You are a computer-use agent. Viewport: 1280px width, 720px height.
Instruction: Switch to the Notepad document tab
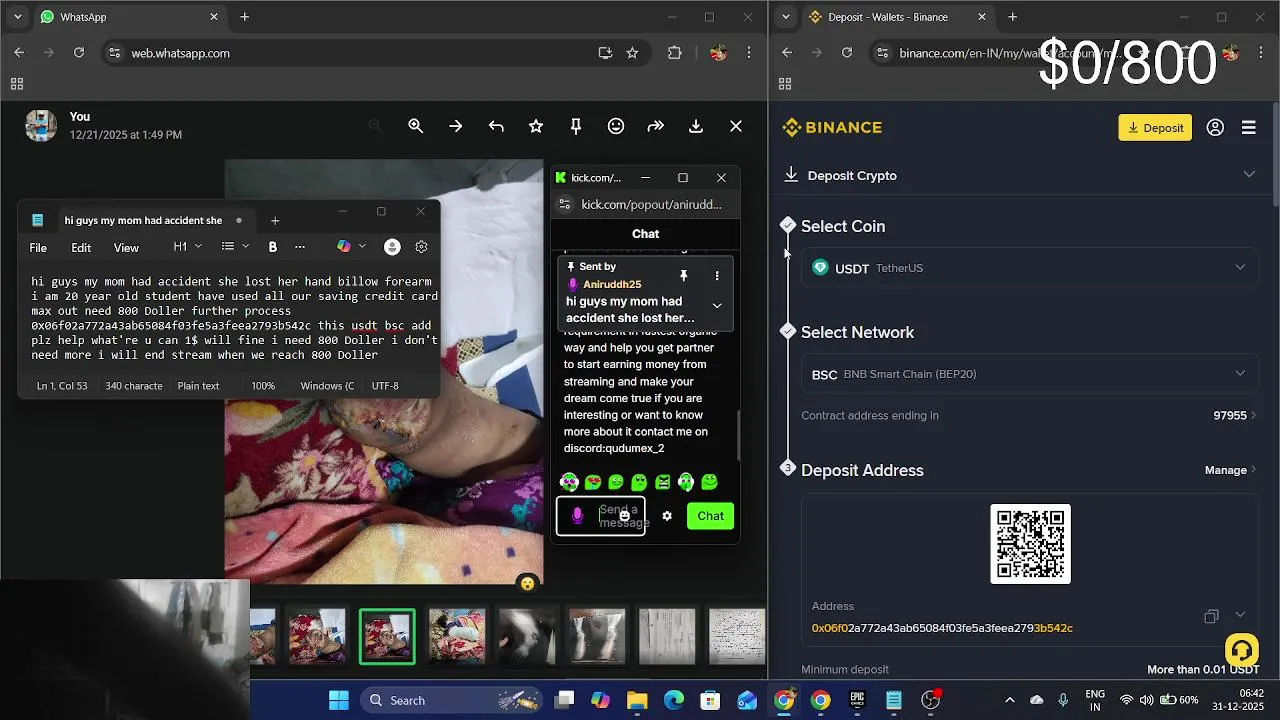(x=137, y=220)
